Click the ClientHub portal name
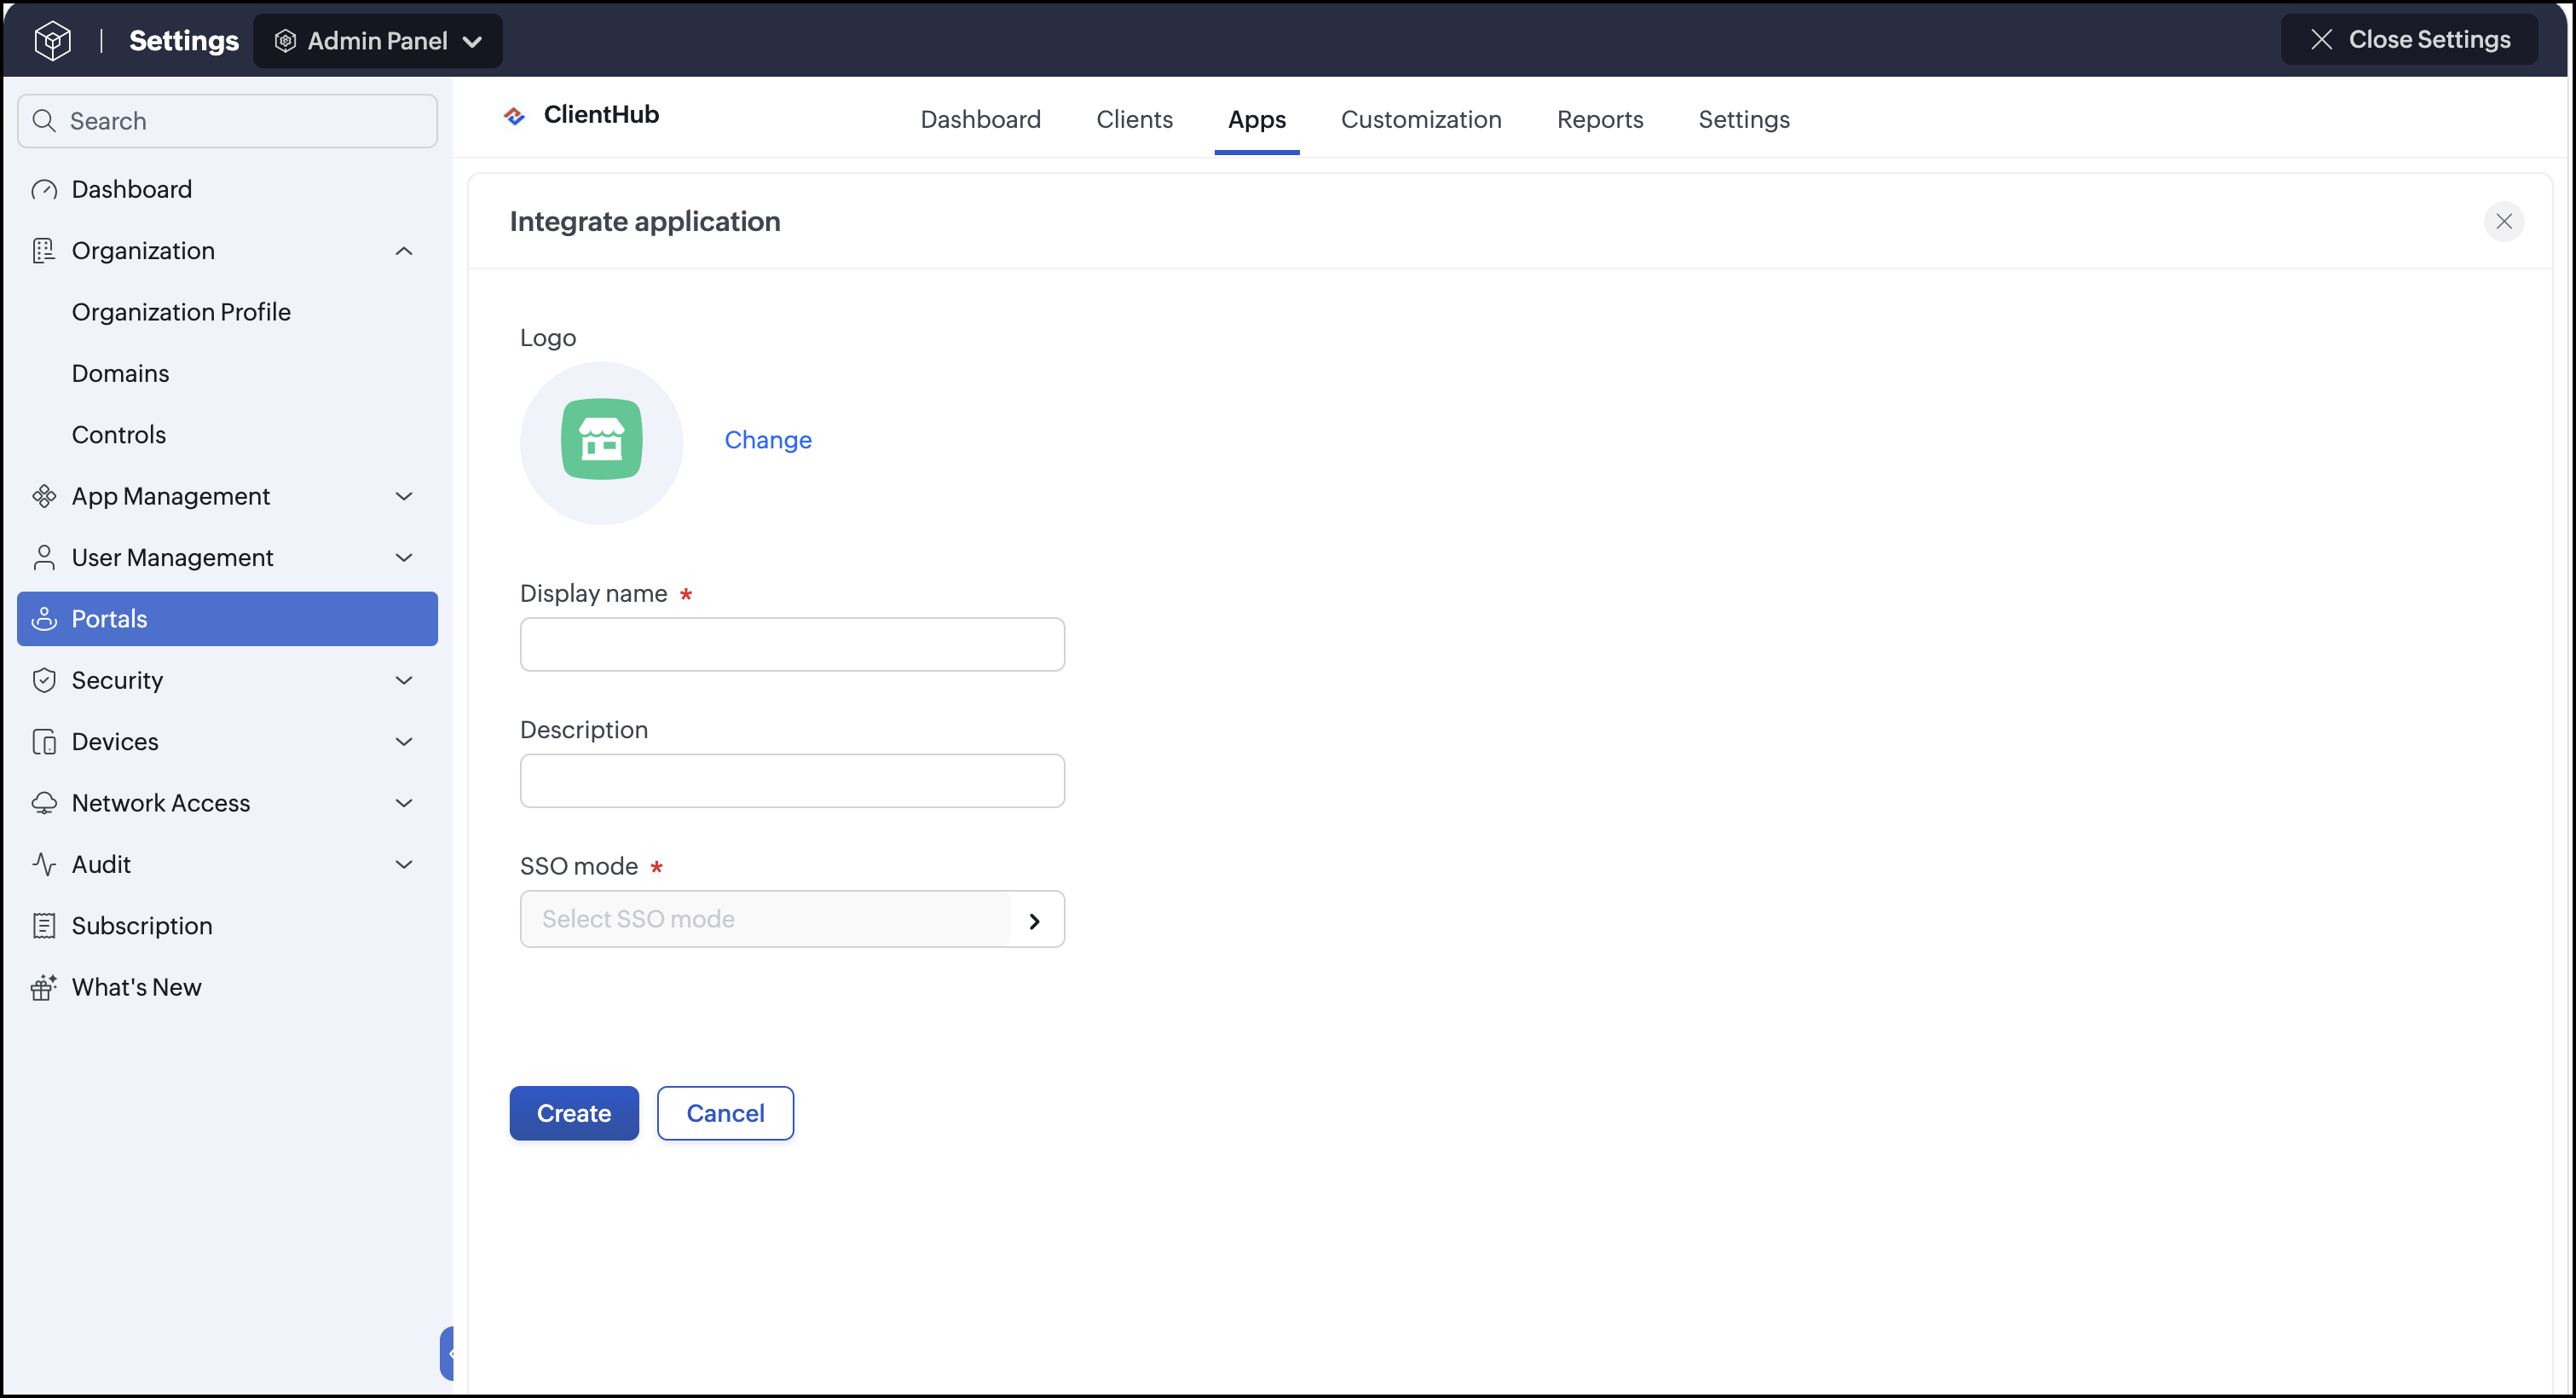2576x1398 pixels. click(601, 115)
